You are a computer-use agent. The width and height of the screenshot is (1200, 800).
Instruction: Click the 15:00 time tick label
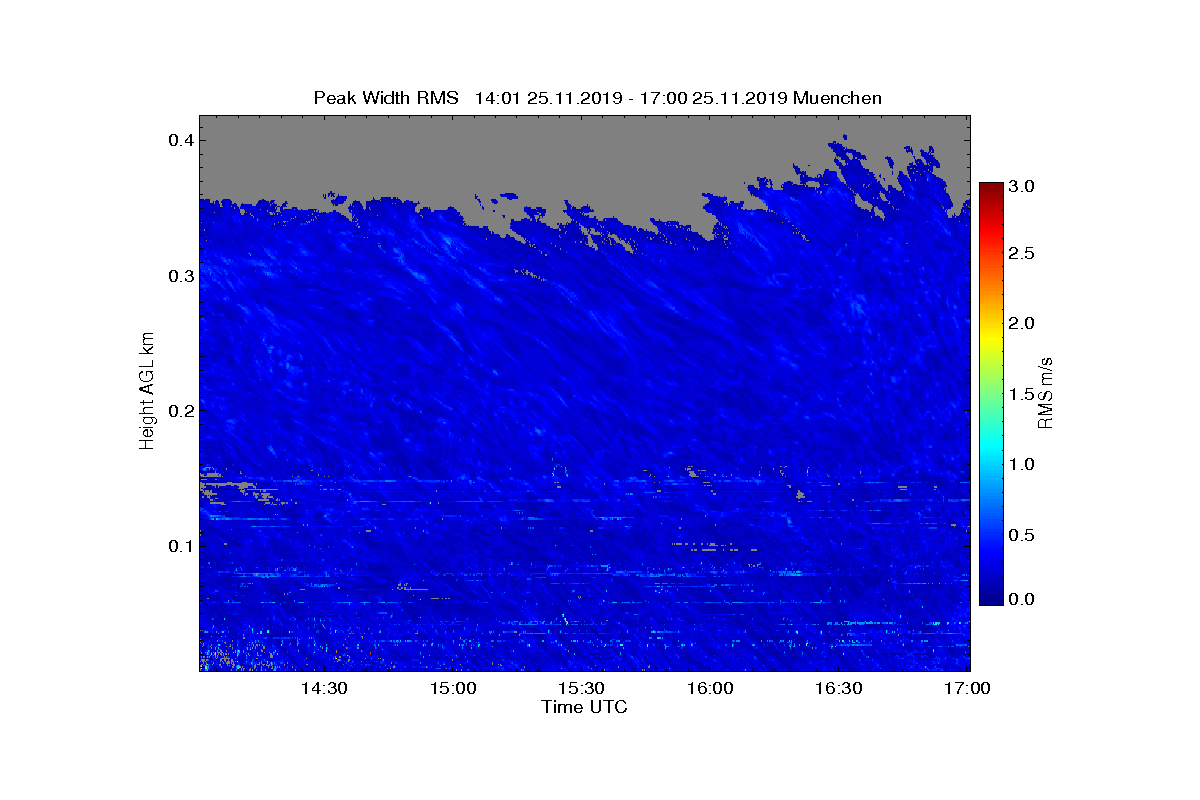click(x=453, y=689)
